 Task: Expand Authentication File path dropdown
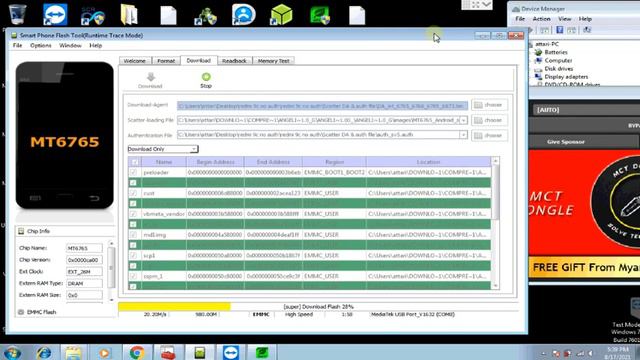pyautogui.click(x=463, y=135)
